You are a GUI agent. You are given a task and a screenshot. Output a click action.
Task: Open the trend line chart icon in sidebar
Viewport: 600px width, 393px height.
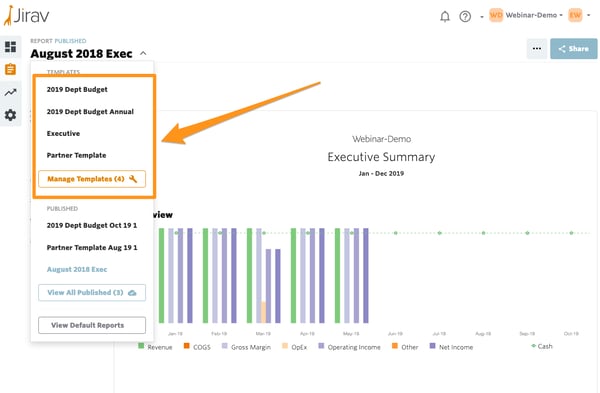(10, 92)
